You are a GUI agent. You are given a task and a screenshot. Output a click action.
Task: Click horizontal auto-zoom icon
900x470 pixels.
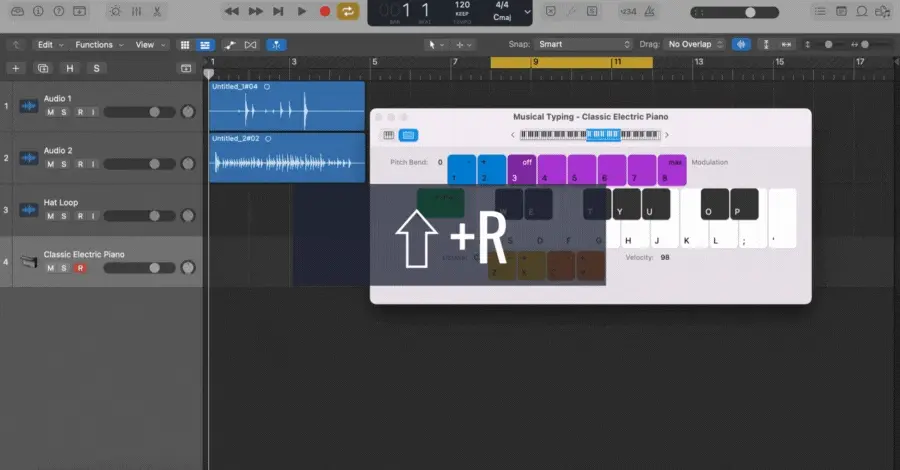(786, 44)
